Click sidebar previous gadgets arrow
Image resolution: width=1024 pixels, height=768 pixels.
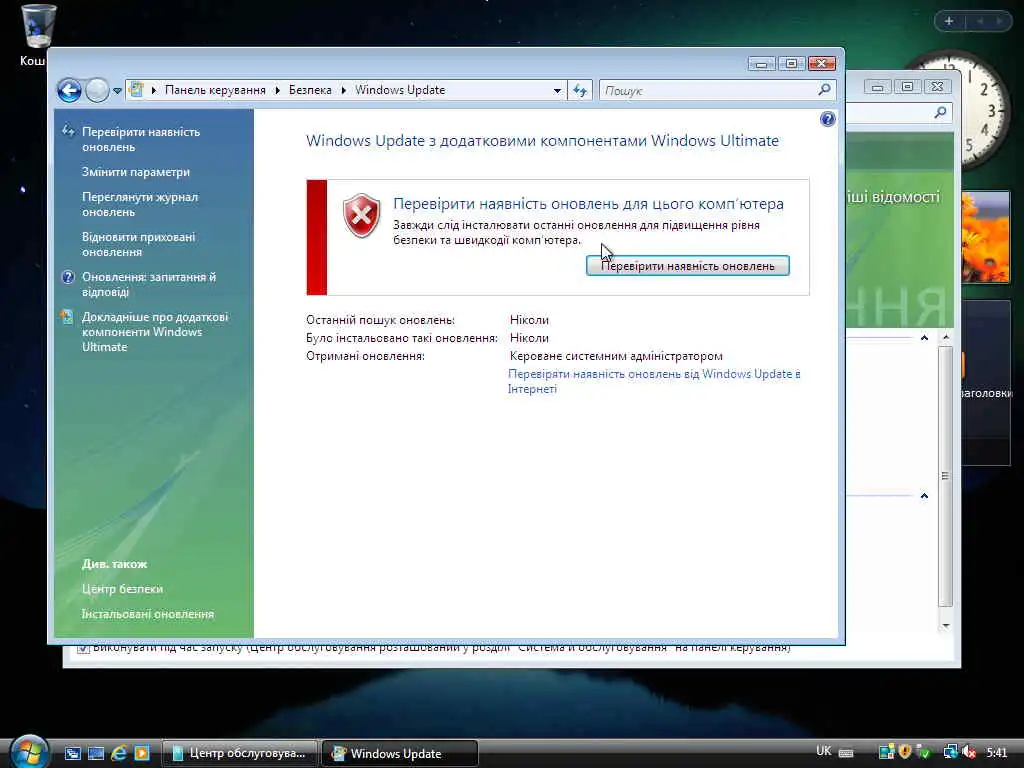point(980,22)
